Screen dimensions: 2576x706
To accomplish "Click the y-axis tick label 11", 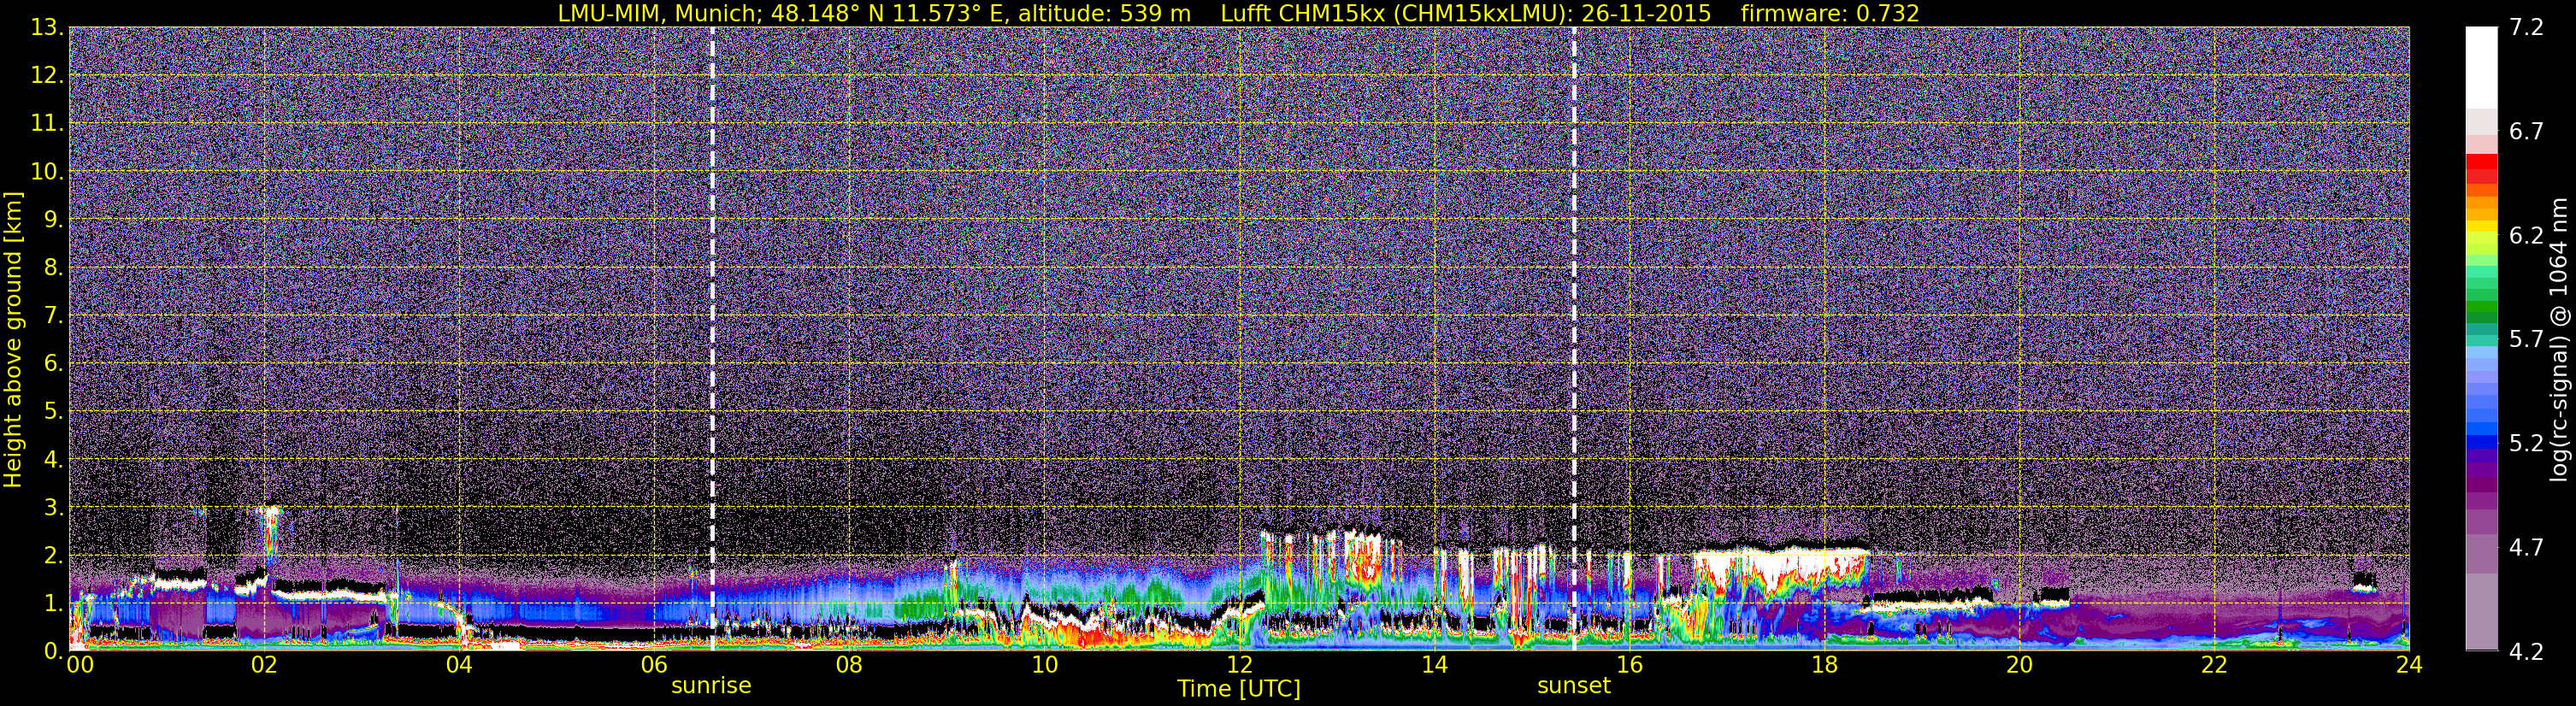I will (x=47, y=124).
